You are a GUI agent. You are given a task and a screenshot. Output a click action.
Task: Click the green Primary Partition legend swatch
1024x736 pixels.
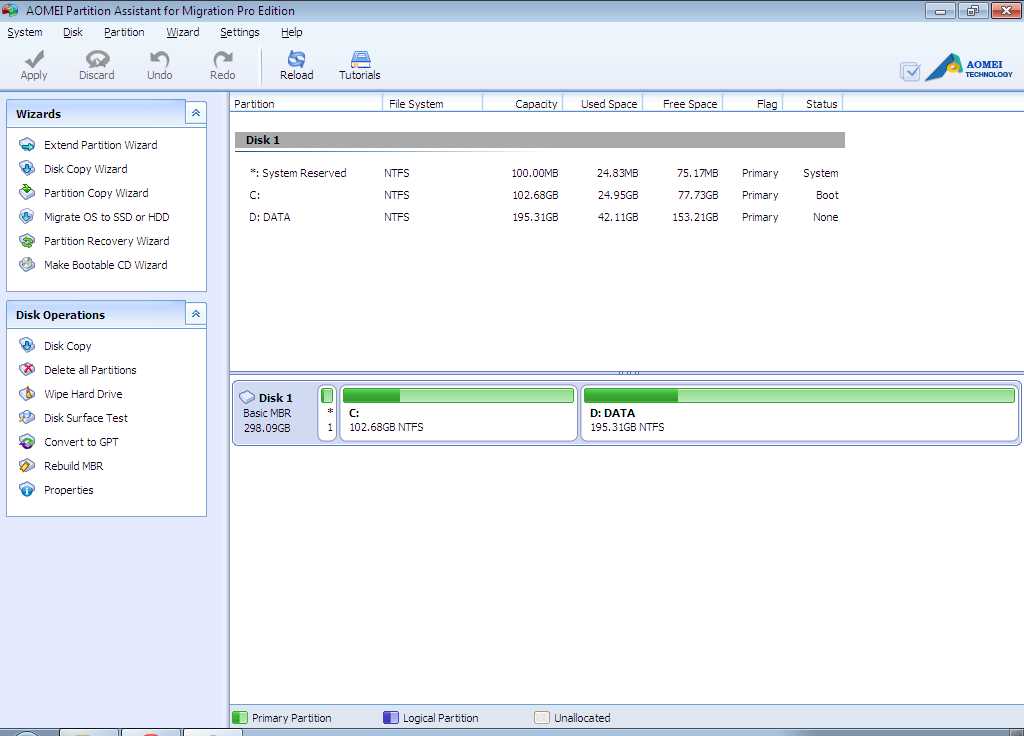click(x=240, y=717)
